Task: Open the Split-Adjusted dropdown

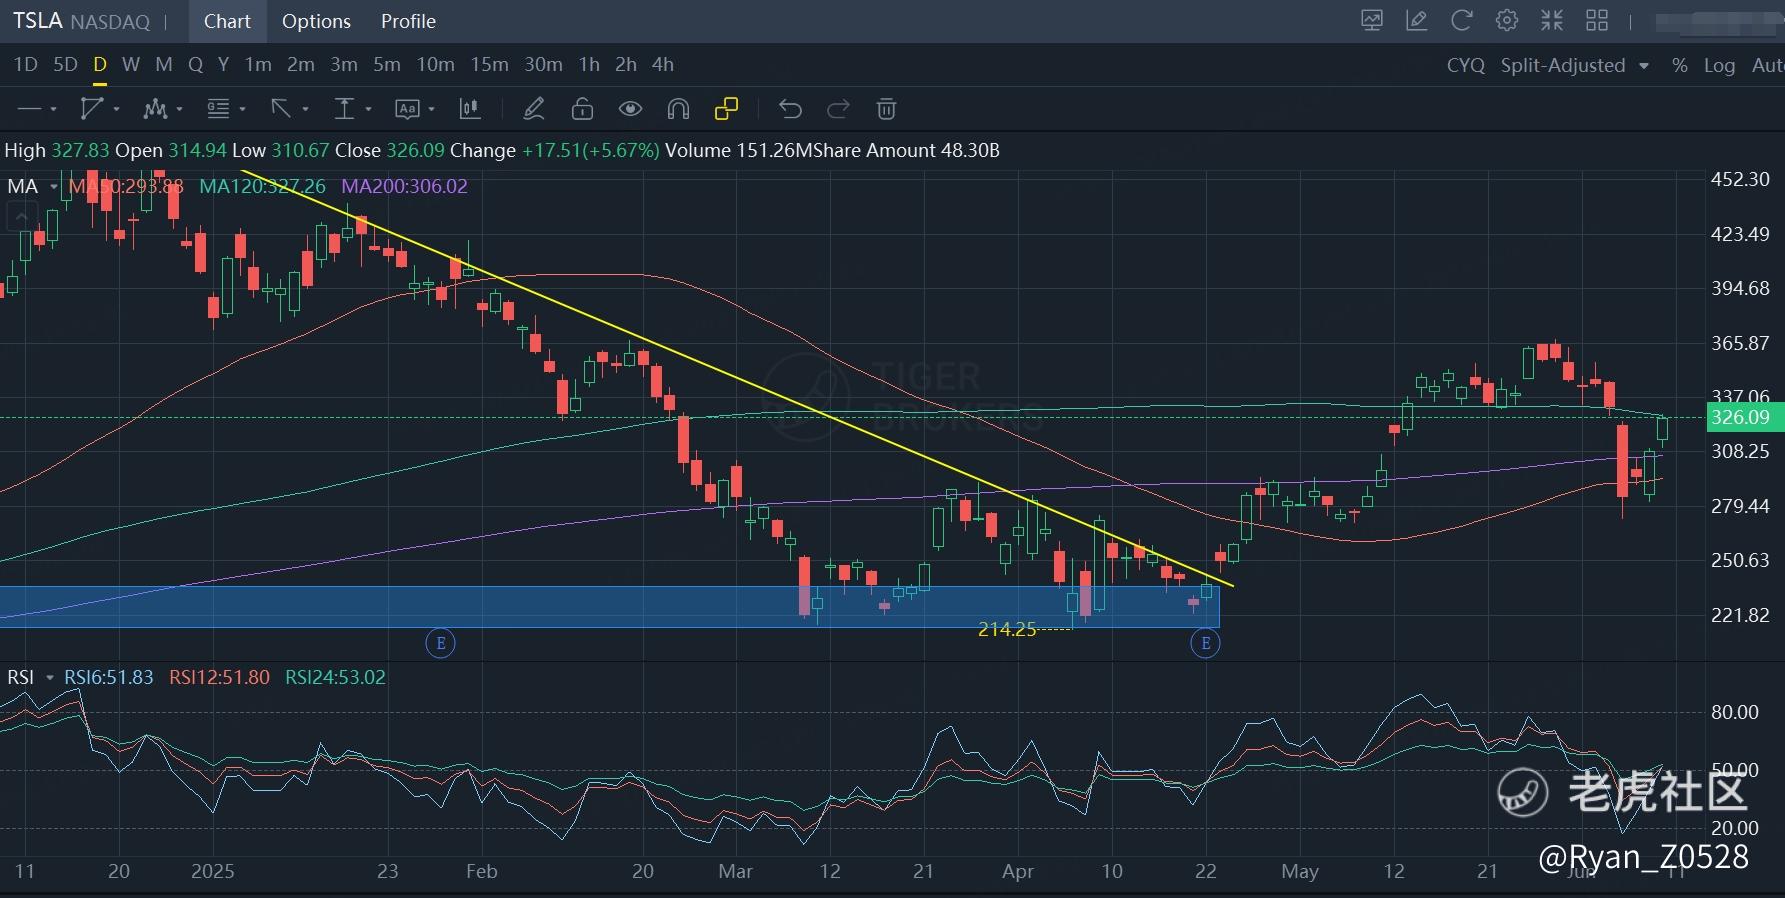Action: [1574, 65]
